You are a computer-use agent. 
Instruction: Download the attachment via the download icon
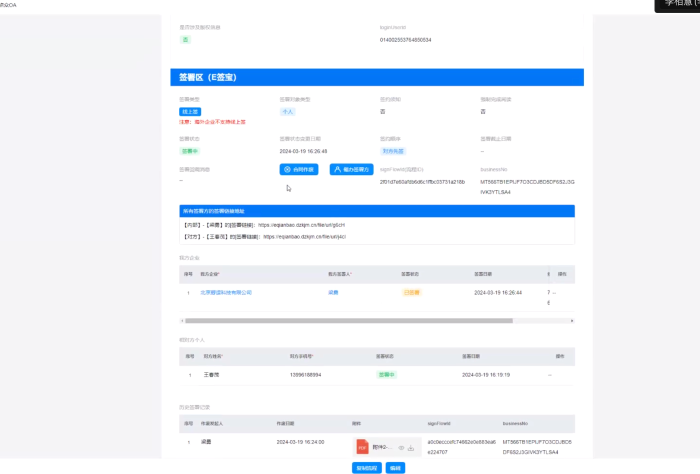coord(411,448)
